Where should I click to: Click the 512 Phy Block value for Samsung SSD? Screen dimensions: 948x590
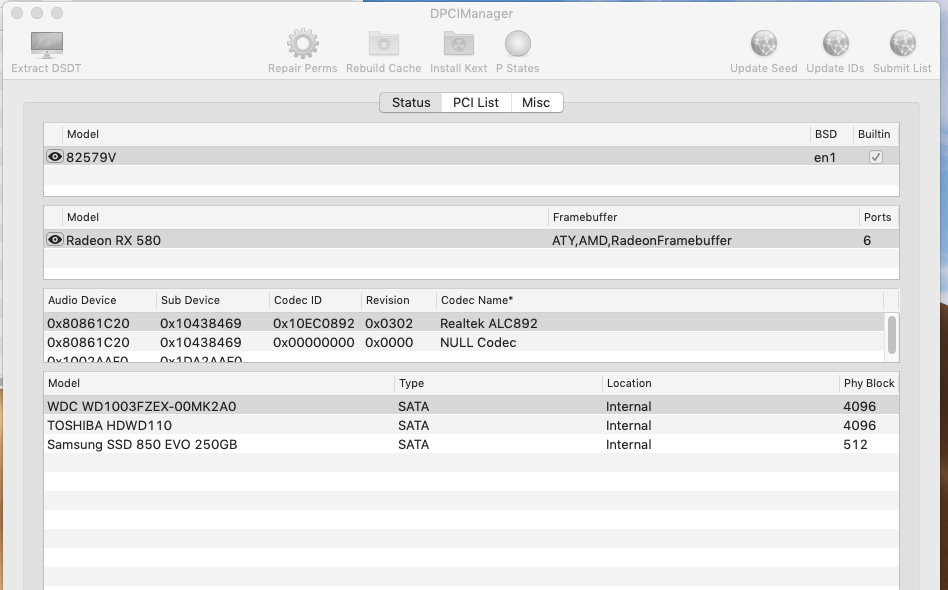(x=855, y=445)
